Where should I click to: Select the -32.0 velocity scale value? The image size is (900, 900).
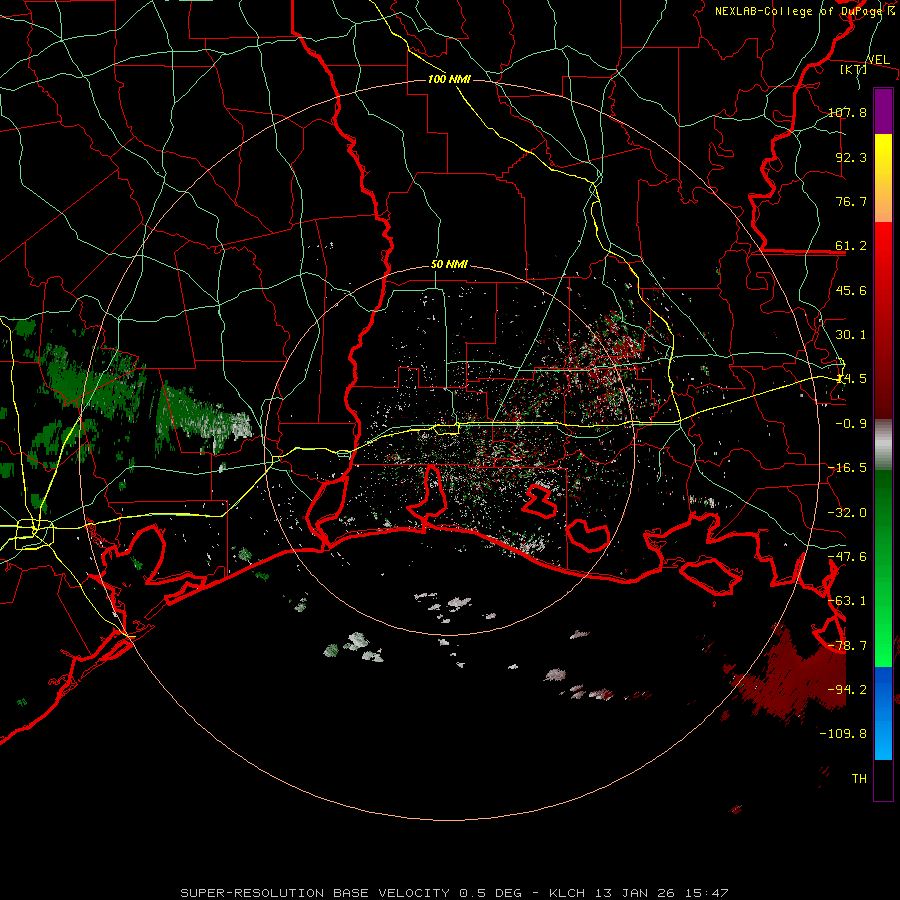[x=847, y=513]
